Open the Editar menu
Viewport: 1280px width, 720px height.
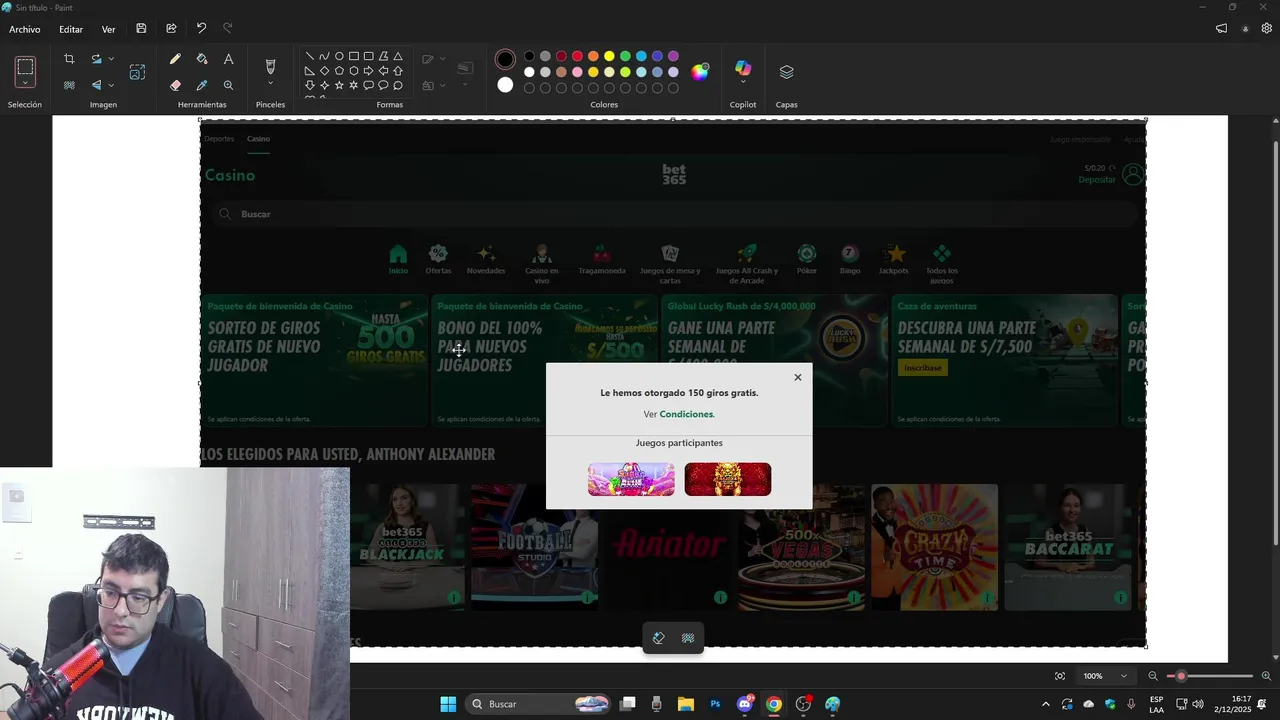[71, 29]
